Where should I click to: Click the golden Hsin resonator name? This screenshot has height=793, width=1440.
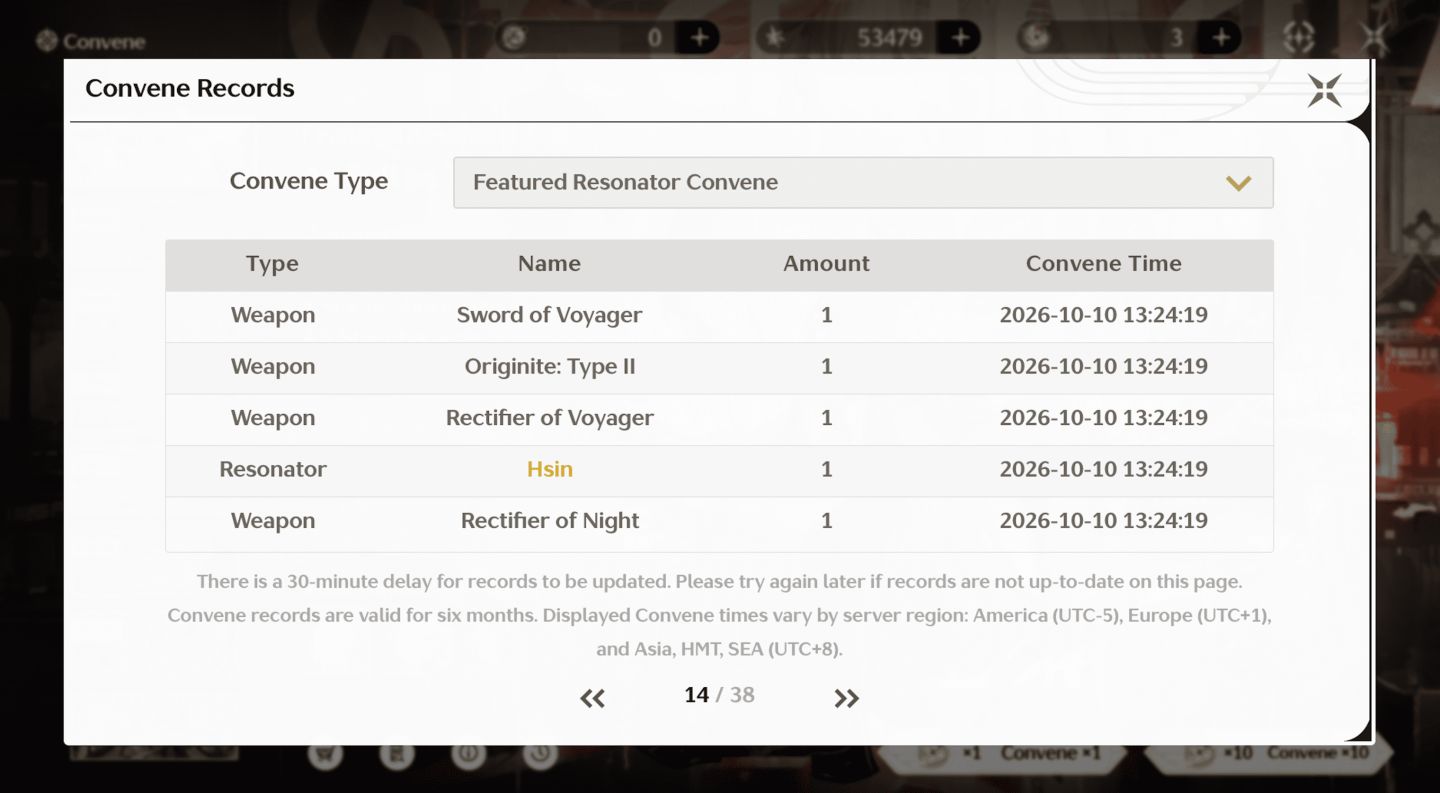(x=550, y=470)
